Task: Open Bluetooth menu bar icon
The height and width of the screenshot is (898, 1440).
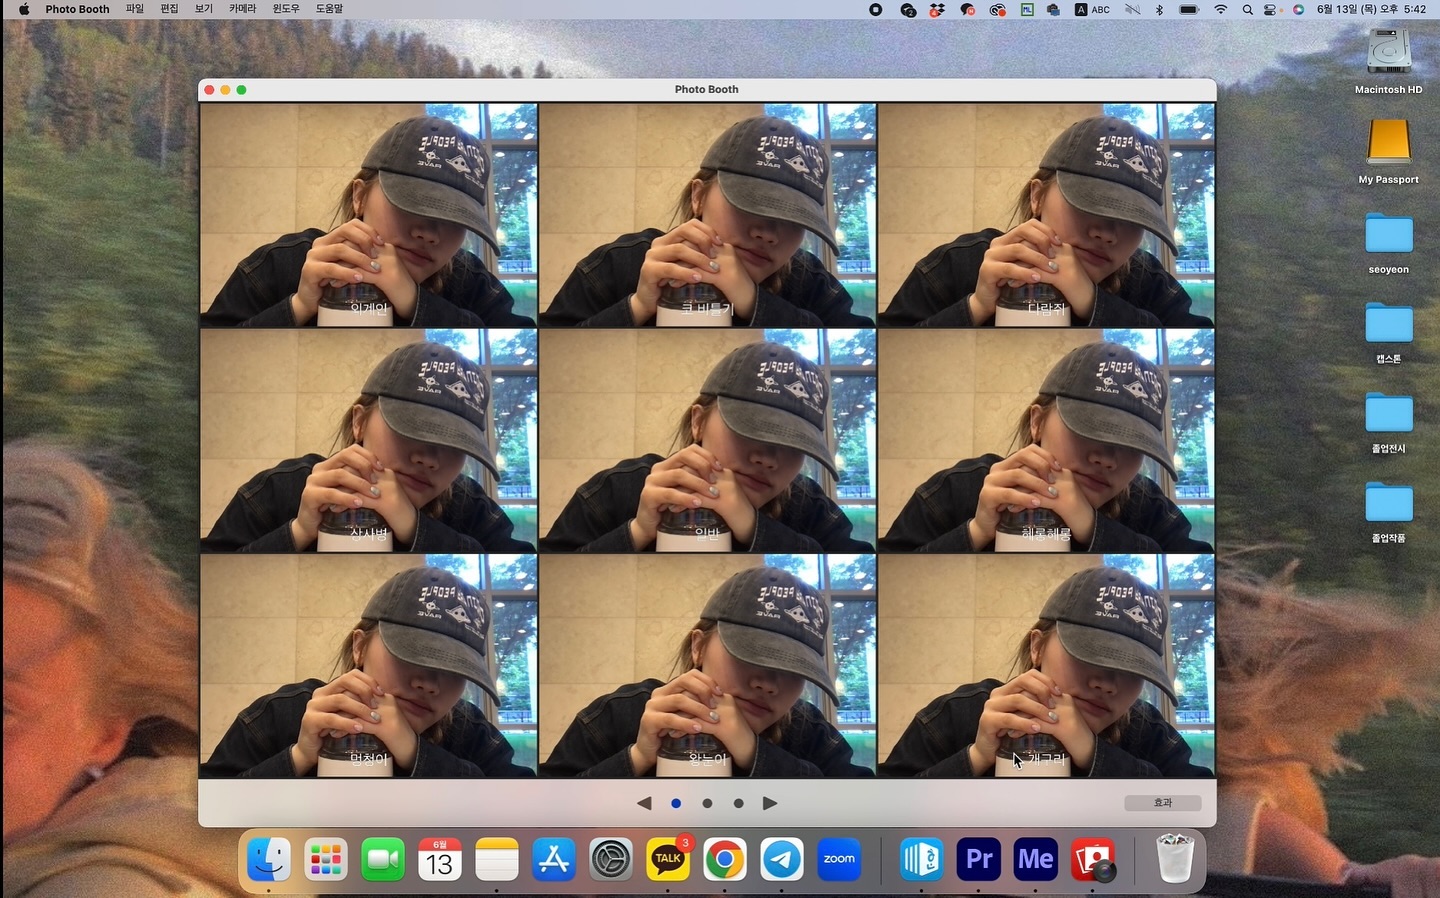Action: 1160,9
